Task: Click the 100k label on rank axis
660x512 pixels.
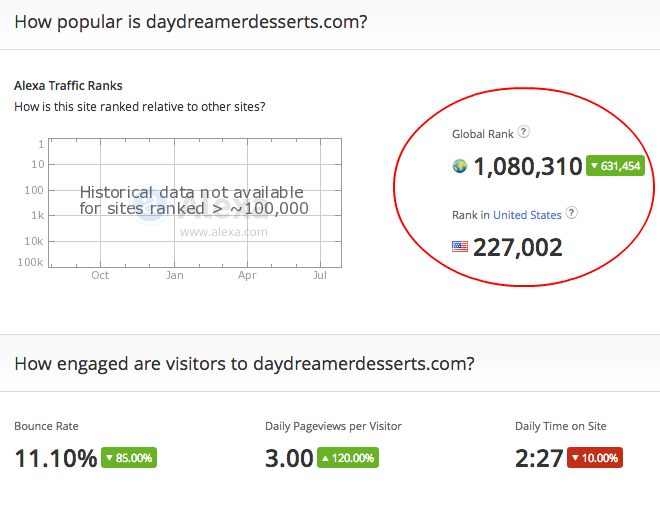Action: point(30,262)
